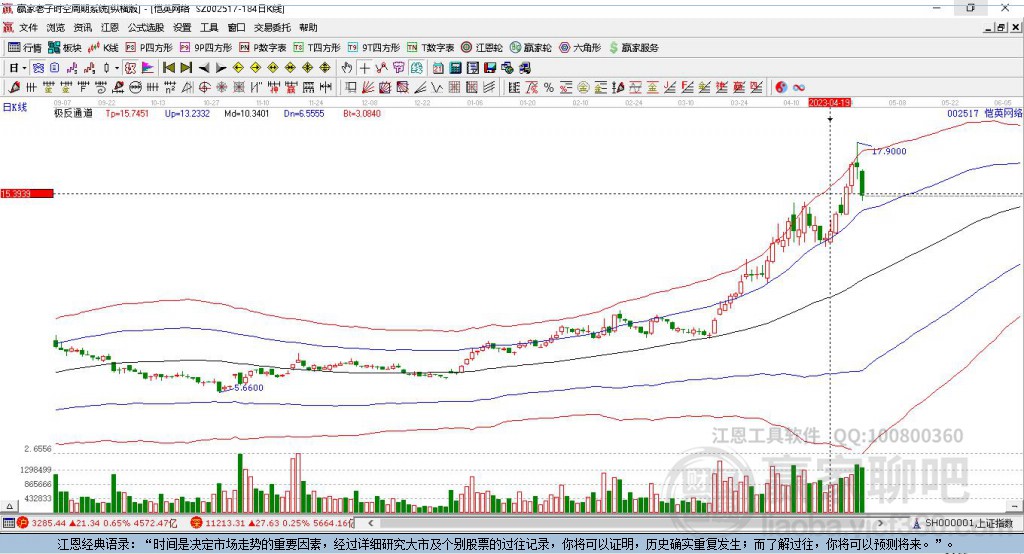Expand the candlestick style dropdown arrow
The width and height of the screenshot is (1024, 554).
point(117,68)
